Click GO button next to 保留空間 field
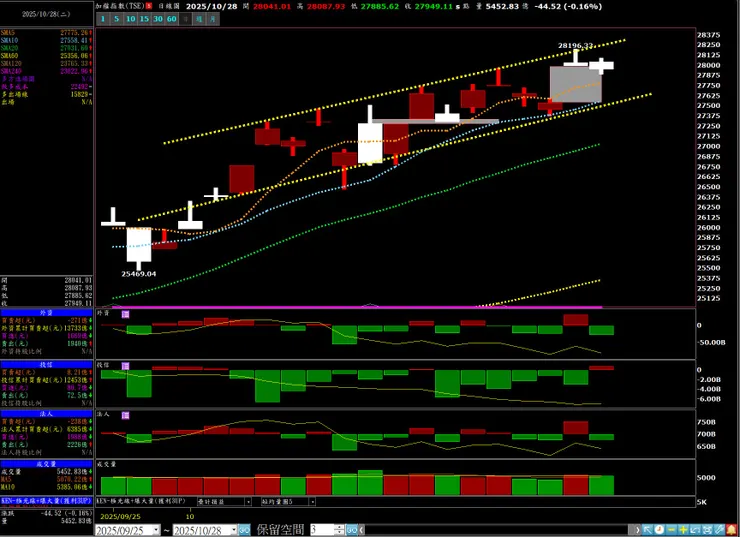Image resolution: width=740 pixels, height=537 pixels. pyautogui.click(x=352, y=530)
